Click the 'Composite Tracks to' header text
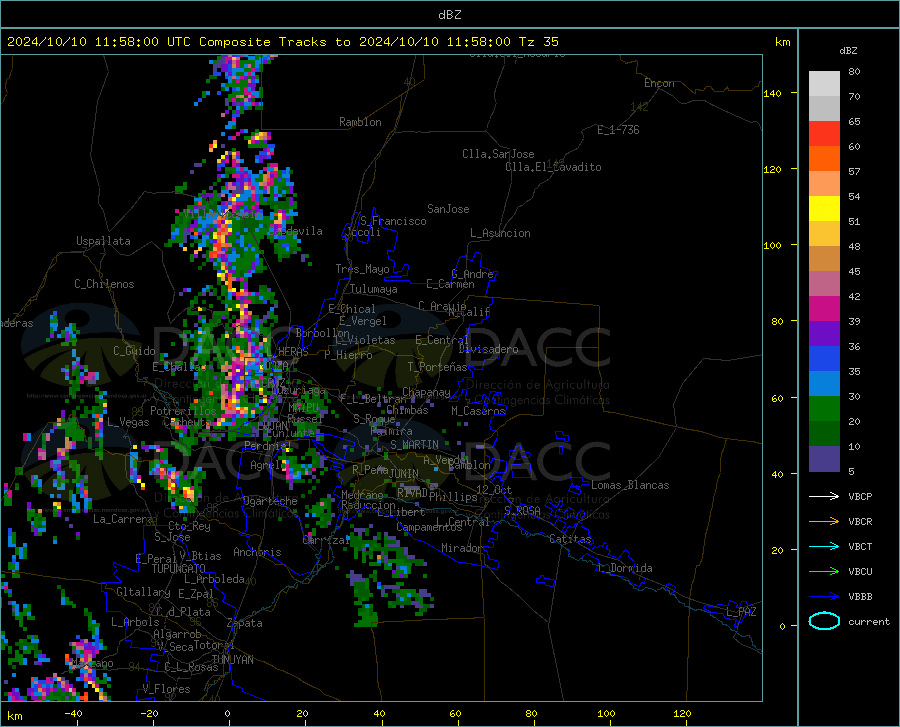Viewport: 900px width, 727px height. (274, 42)
